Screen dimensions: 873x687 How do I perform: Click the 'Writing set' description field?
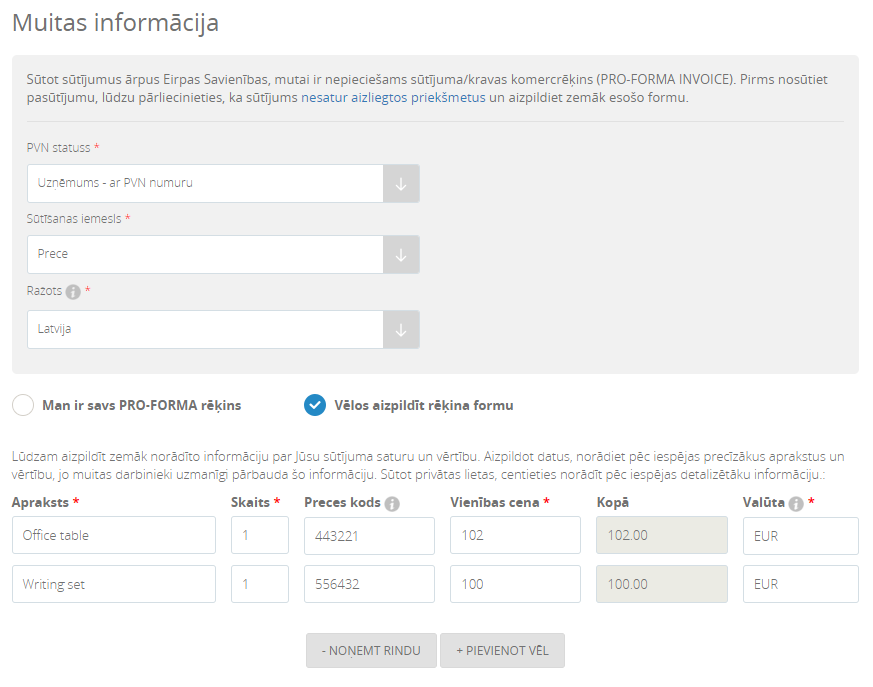point(114,584)
